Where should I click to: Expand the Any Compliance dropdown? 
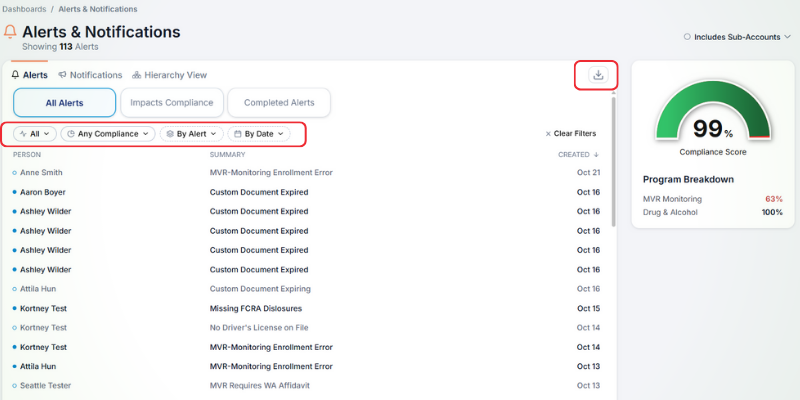click(x=108, y=133)
